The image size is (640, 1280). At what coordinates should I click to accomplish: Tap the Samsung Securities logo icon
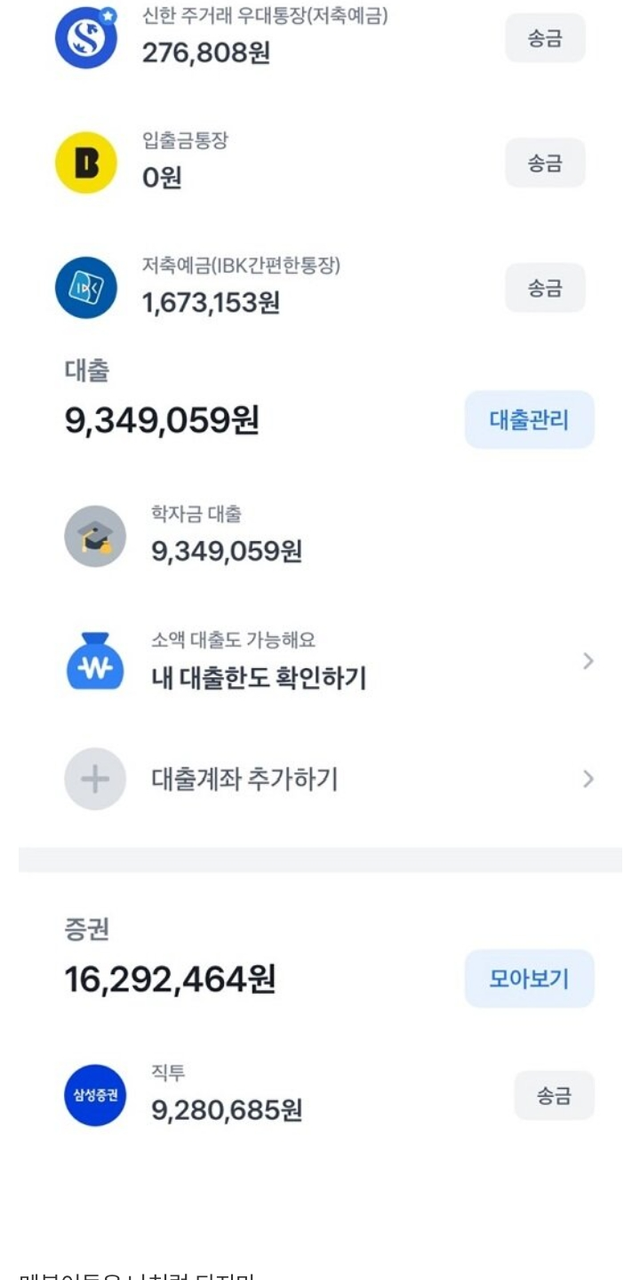(x=95, y=1096)
